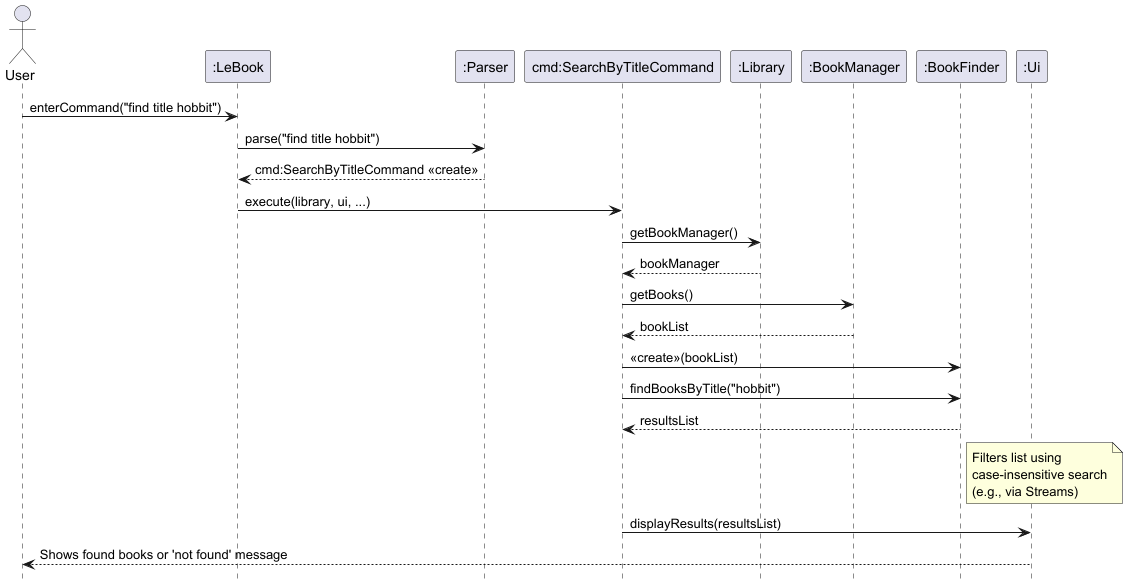Select the execute(library, ui, ...) message label
Viewport: 1128px width, 588px height.
coord(307,202)
